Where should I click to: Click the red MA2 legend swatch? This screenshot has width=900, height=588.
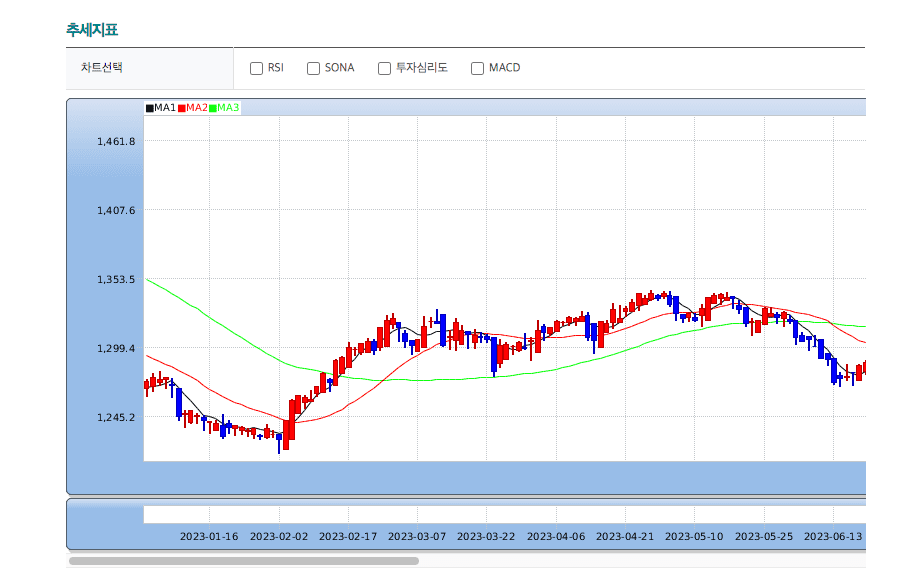click(182, 108)
